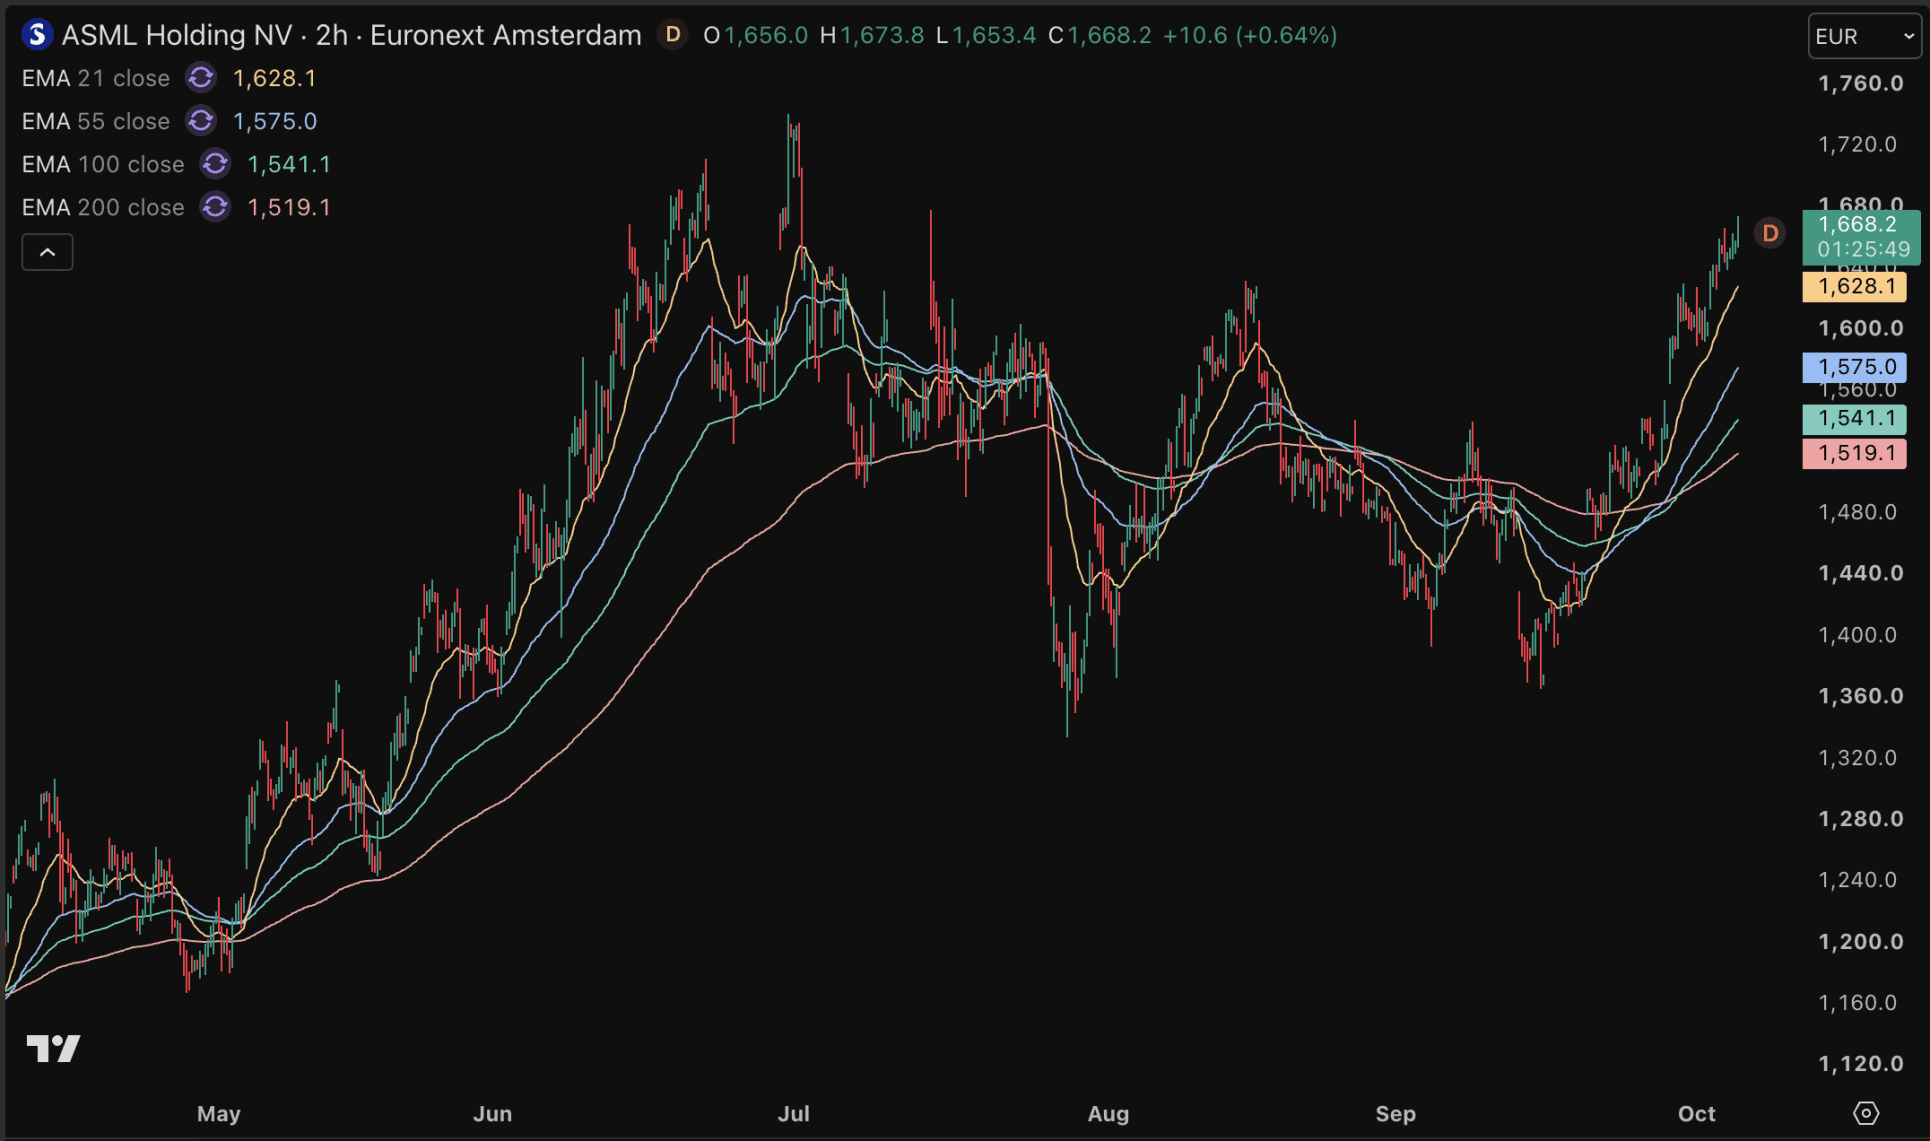Click the blue 1,575.0 EMA price tag
This screenshot has width=1930, height=1141.
click(1854, 367)
